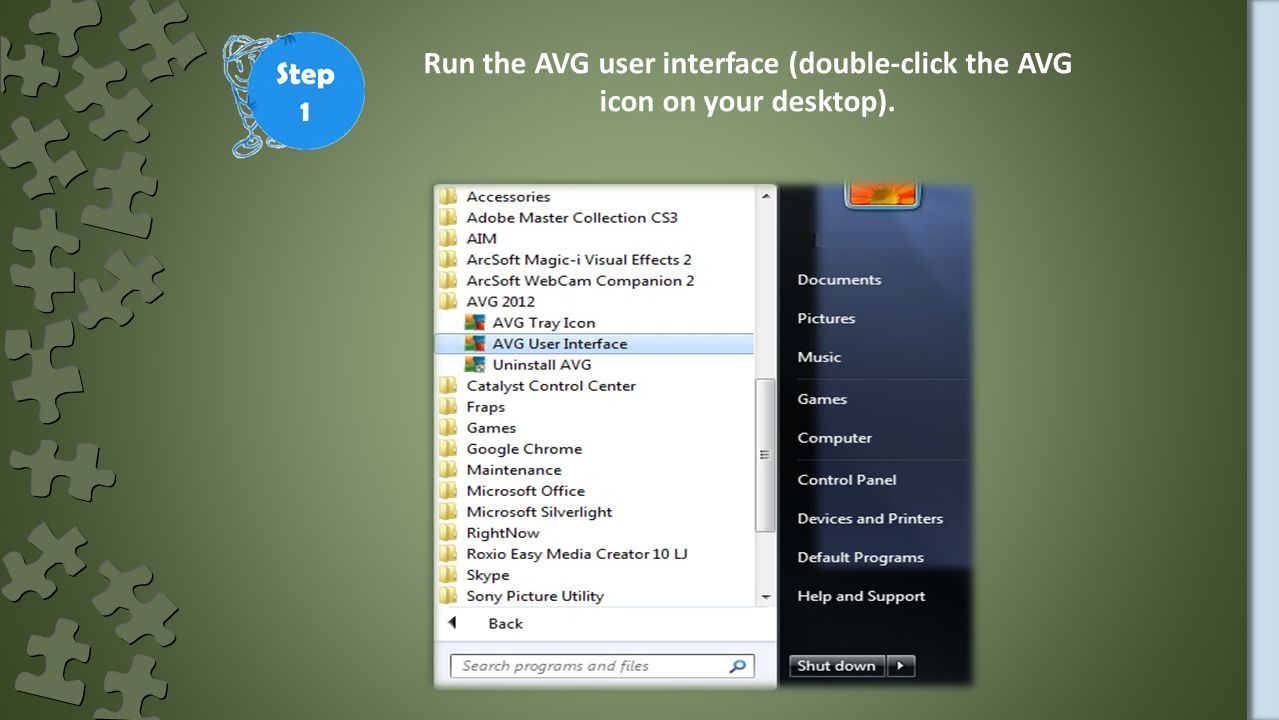Open the Shut down options arrow
The width and height of the screenshot is (1279, 720).
tap(900, 666)
